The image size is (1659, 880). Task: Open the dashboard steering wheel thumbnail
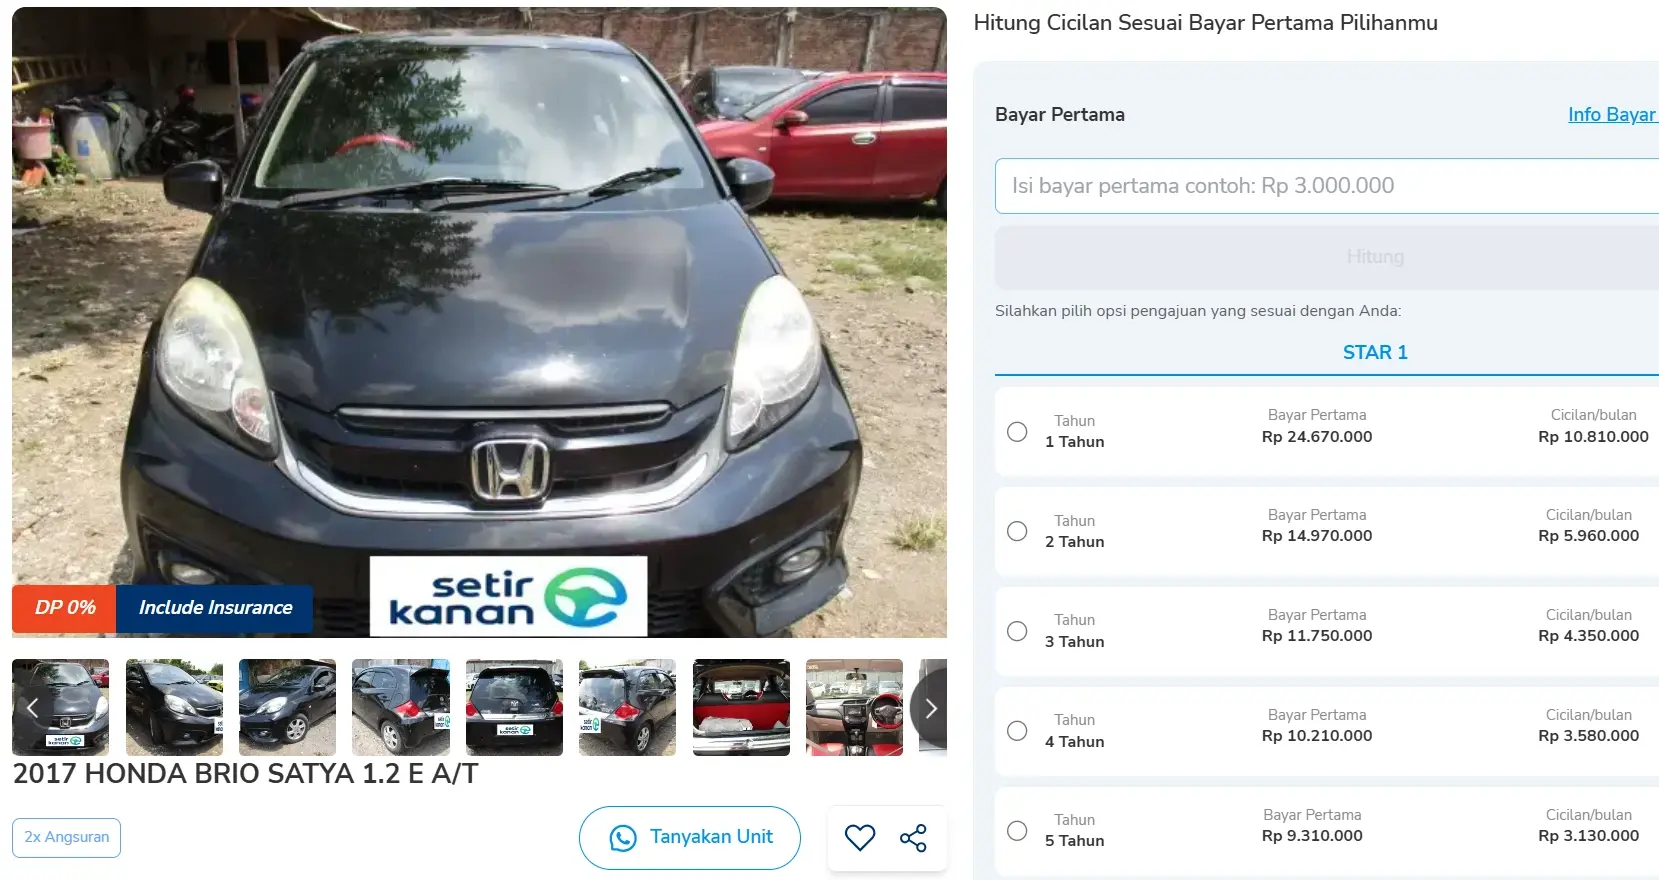[x=854, y=707]
